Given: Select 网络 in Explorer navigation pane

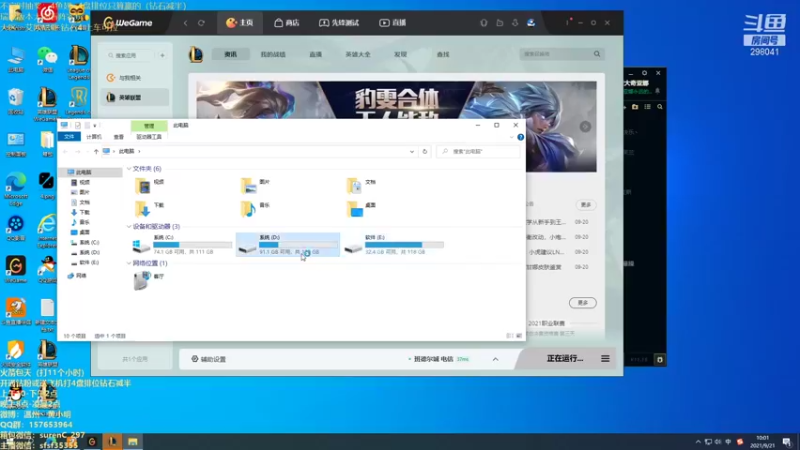Looking at the screenshot, I should [77, 276].
